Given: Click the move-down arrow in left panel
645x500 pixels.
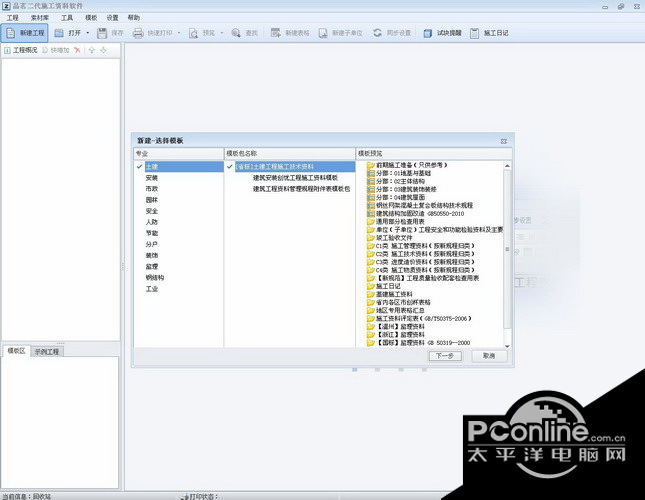Looking at the screenshot, I should click(x=103, y=50).
